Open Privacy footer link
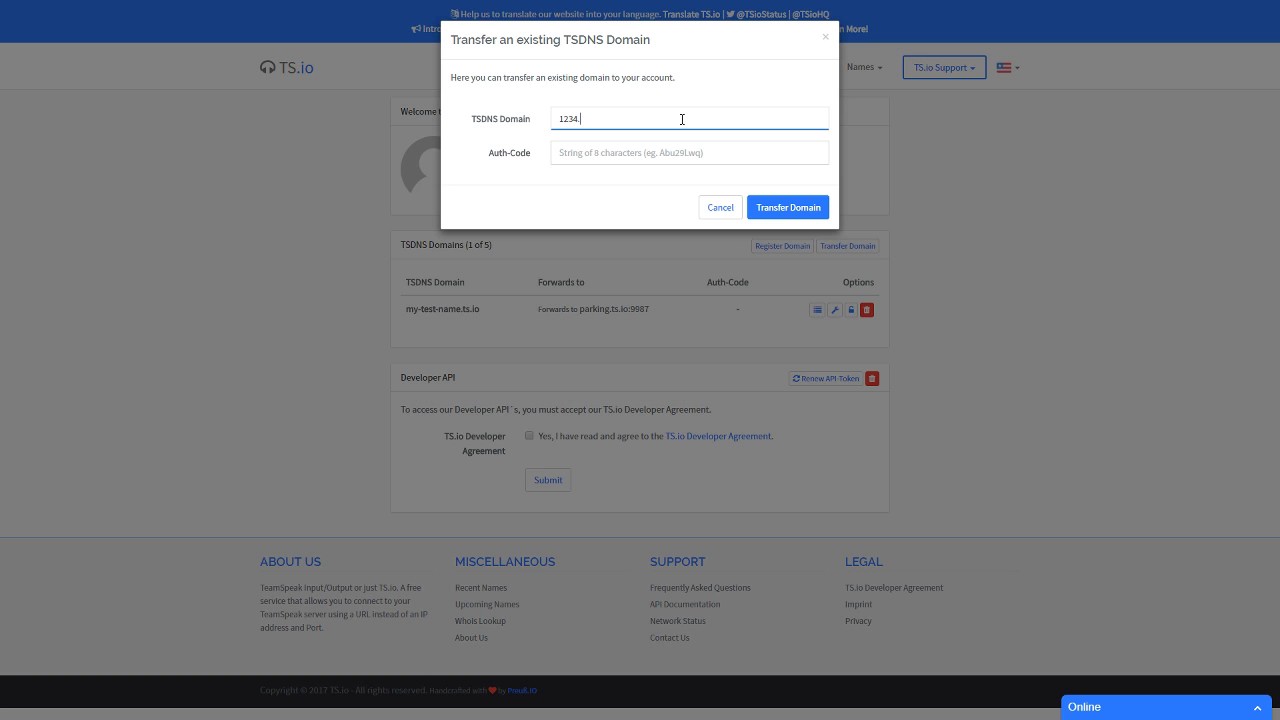 (x=858, y=621)
